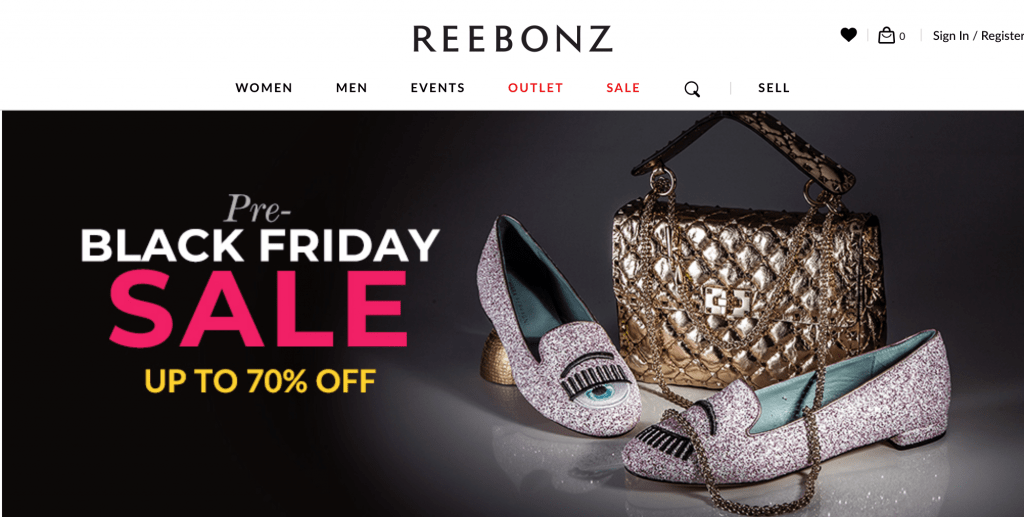The width and height of the screenshot is (1024, 517).
Task: Click the gold quilted handbag image
Action: (x=748, y=261)
